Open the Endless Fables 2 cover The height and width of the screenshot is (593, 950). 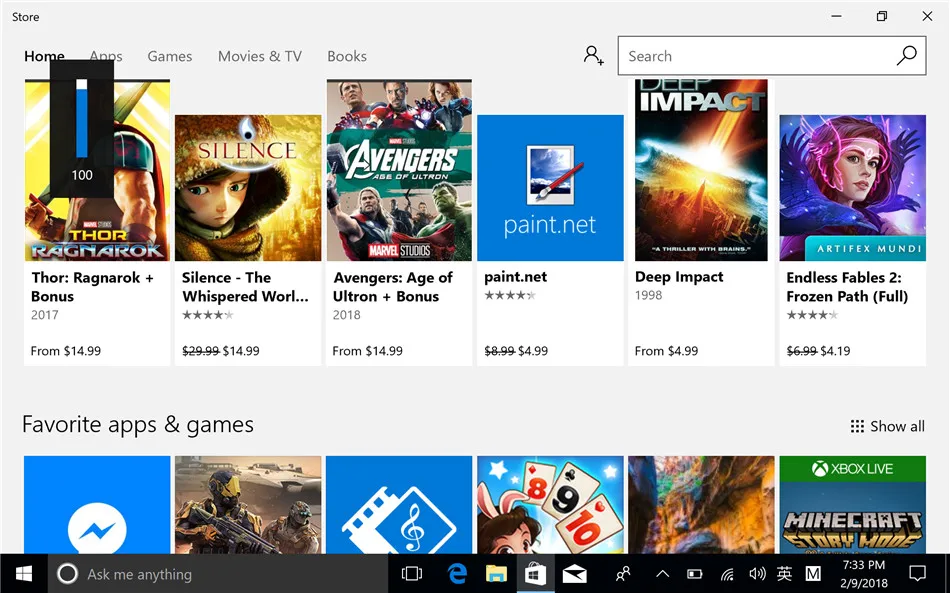pos(852,188)
